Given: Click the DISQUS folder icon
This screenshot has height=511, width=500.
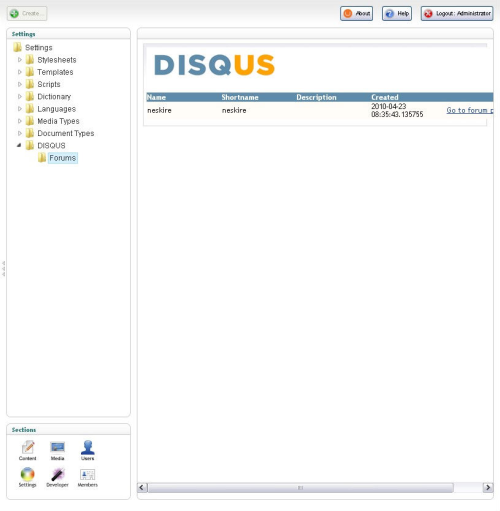Looking at the screenshot, I should [x=30, y=145].
